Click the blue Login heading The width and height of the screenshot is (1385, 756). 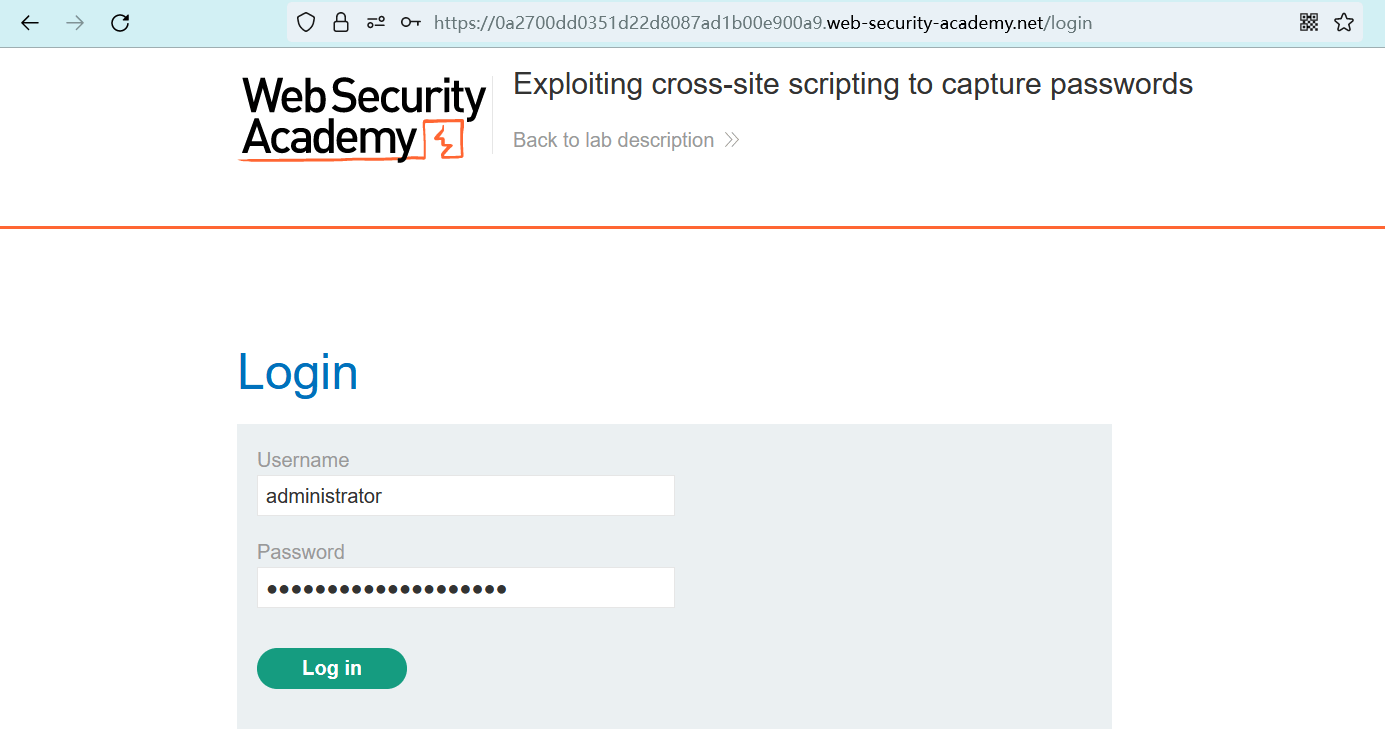tap(298, 372)
